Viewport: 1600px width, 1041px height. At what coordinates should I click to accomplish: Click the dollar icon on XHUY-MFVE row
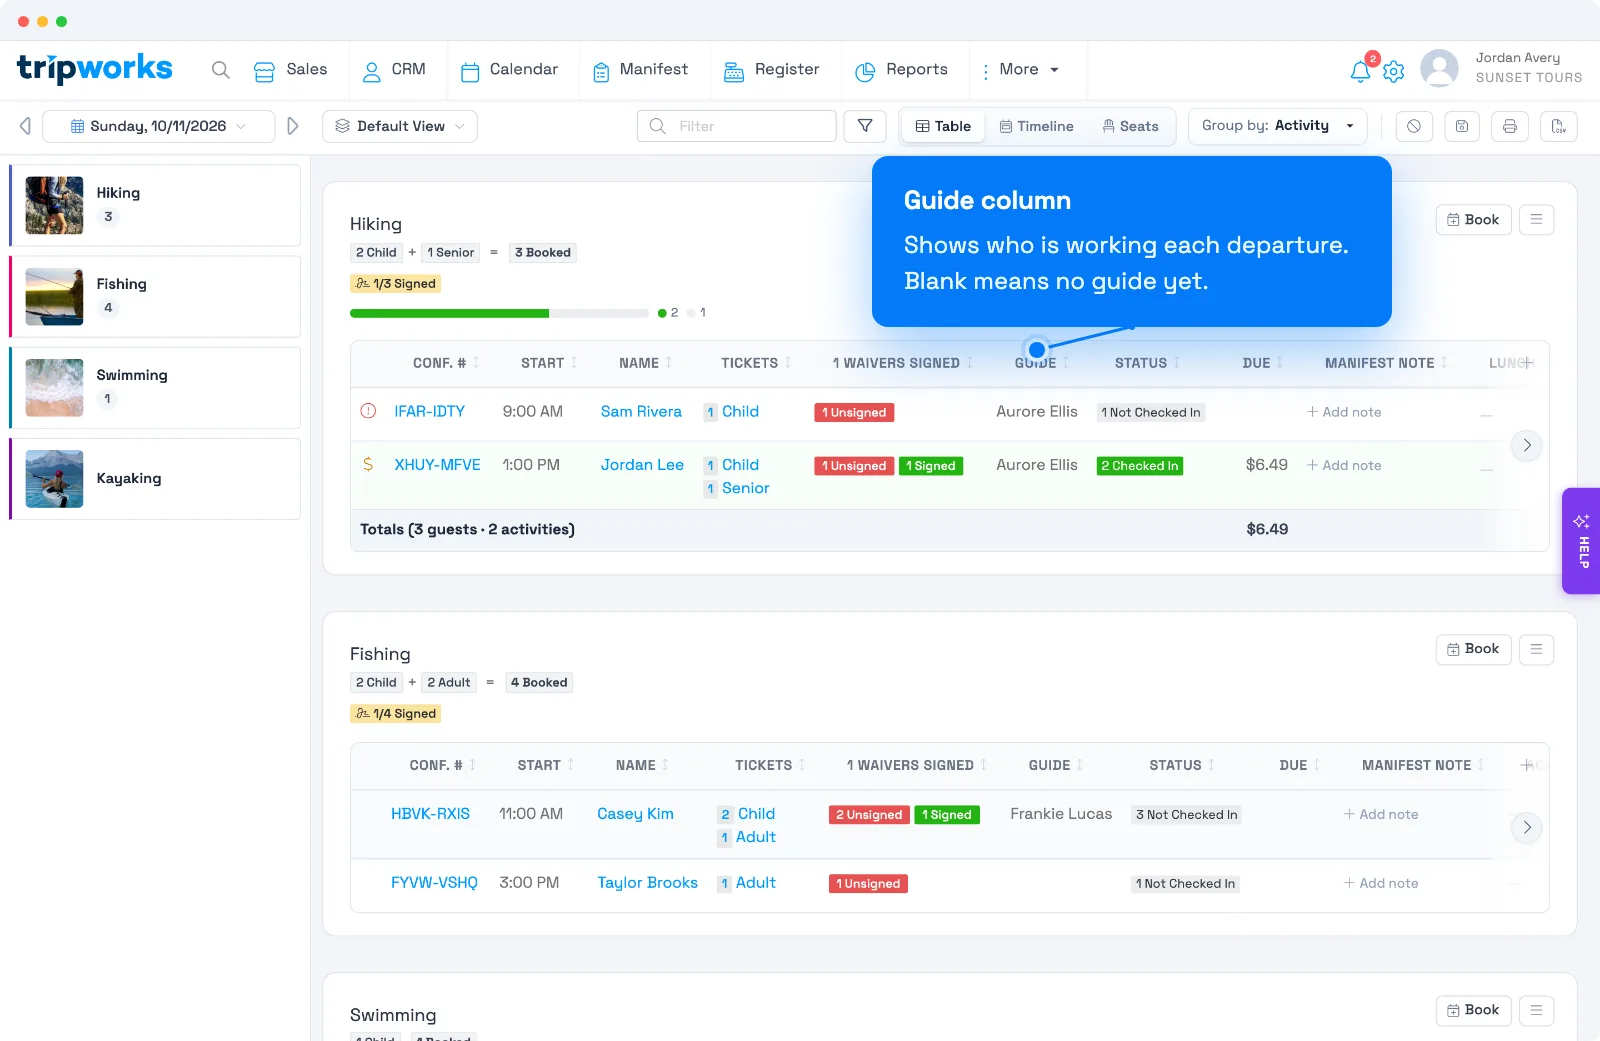(x=368, y=465)
